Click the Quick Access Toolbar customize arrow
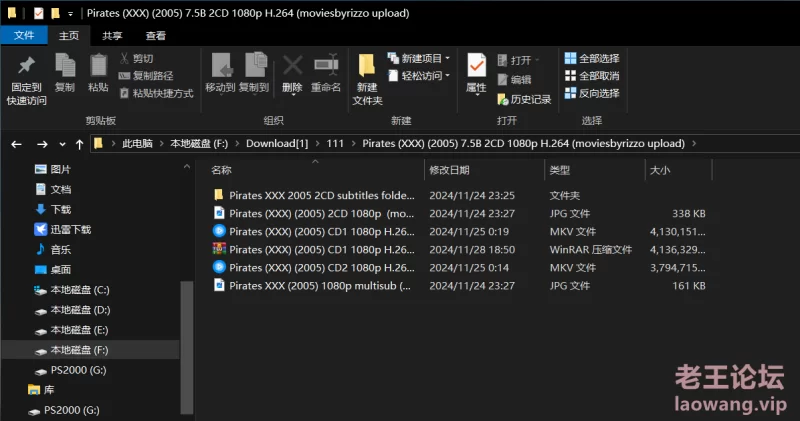 [70, 14]
